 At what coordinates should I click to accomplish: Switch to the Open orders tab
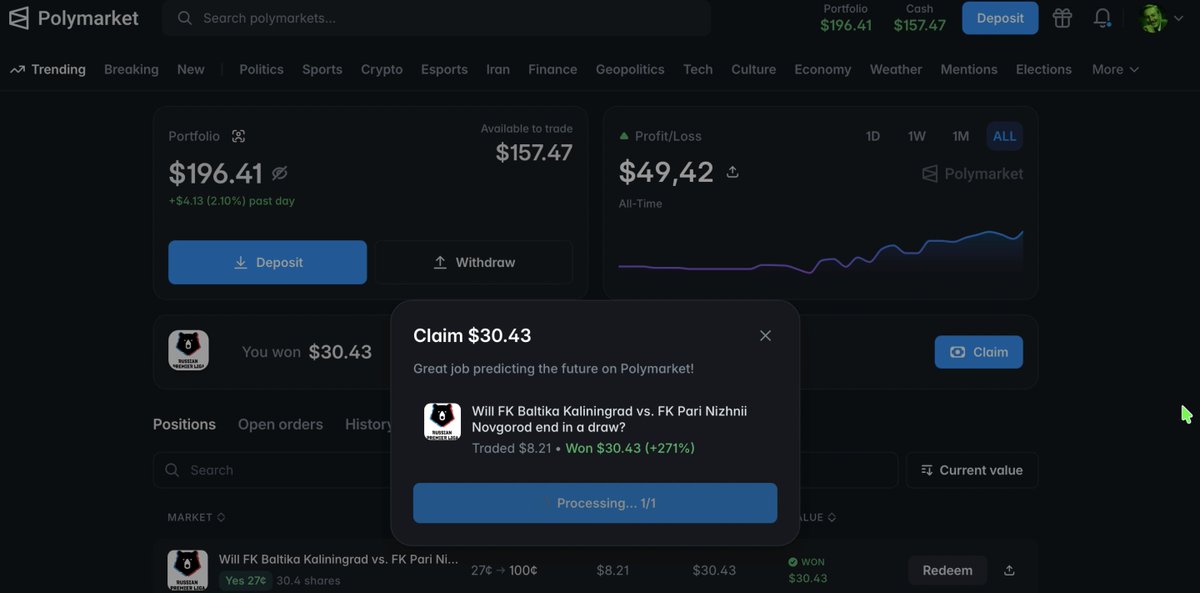pyautogui.click(x=280, y=424)
